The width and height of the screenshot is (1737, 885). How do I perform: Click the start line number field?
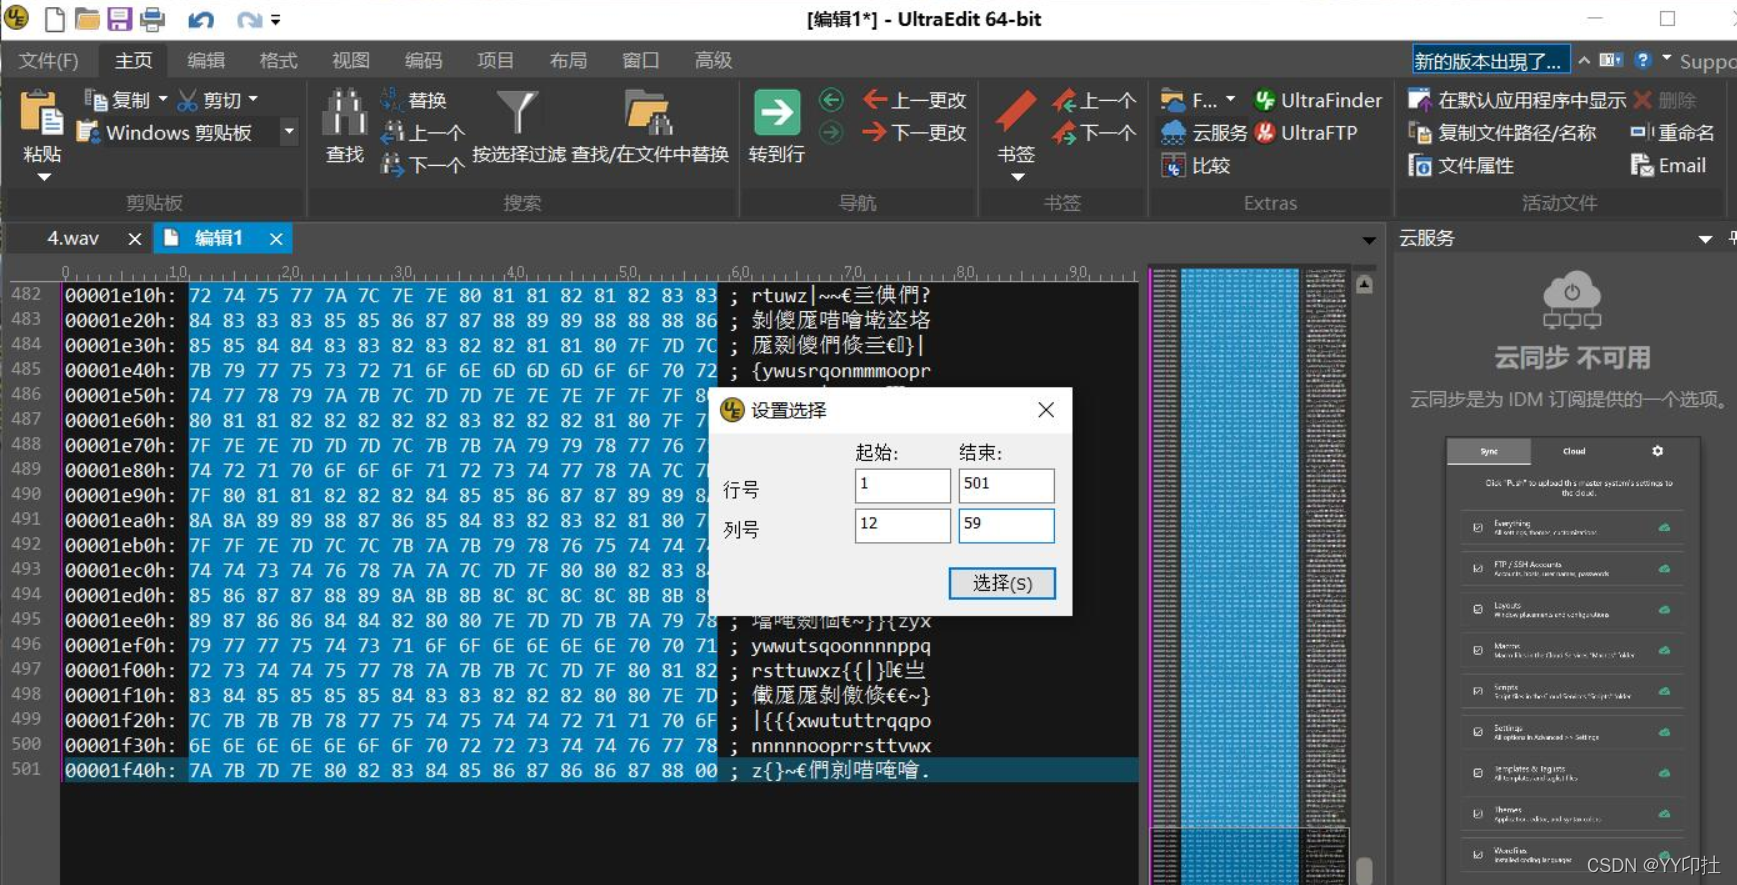pos(902,485)
